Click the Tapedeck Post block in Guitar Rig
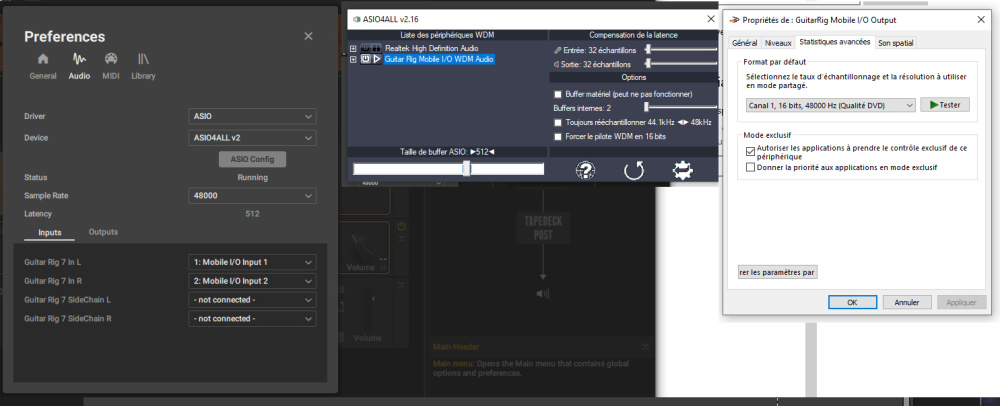 point(543,228)
